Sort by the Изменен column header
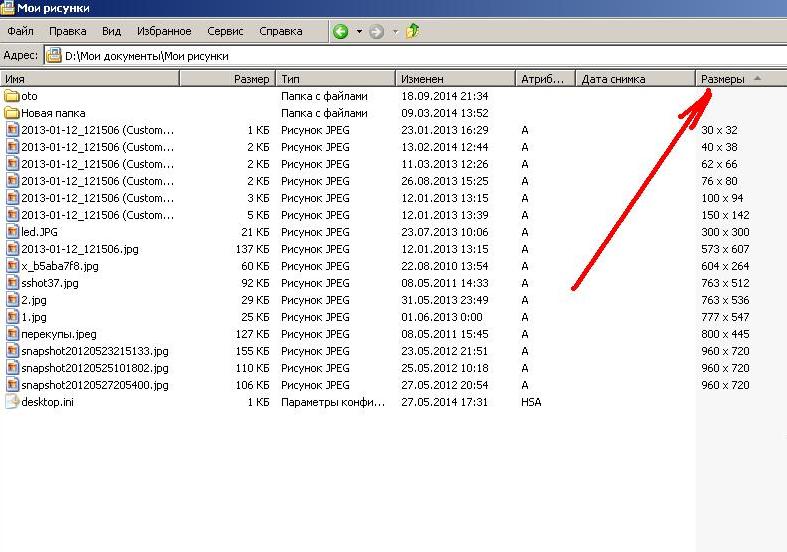The width and height of the screenshot is (787, 552). click(x=455, y=79)
